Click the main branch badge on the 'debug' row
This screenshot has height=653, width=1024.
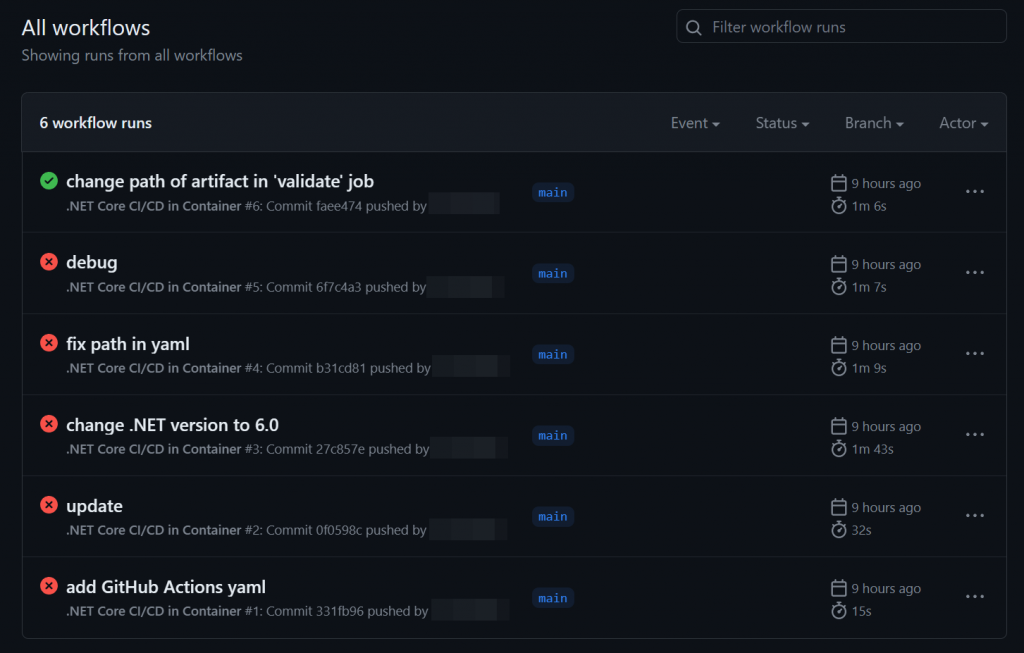552,274
